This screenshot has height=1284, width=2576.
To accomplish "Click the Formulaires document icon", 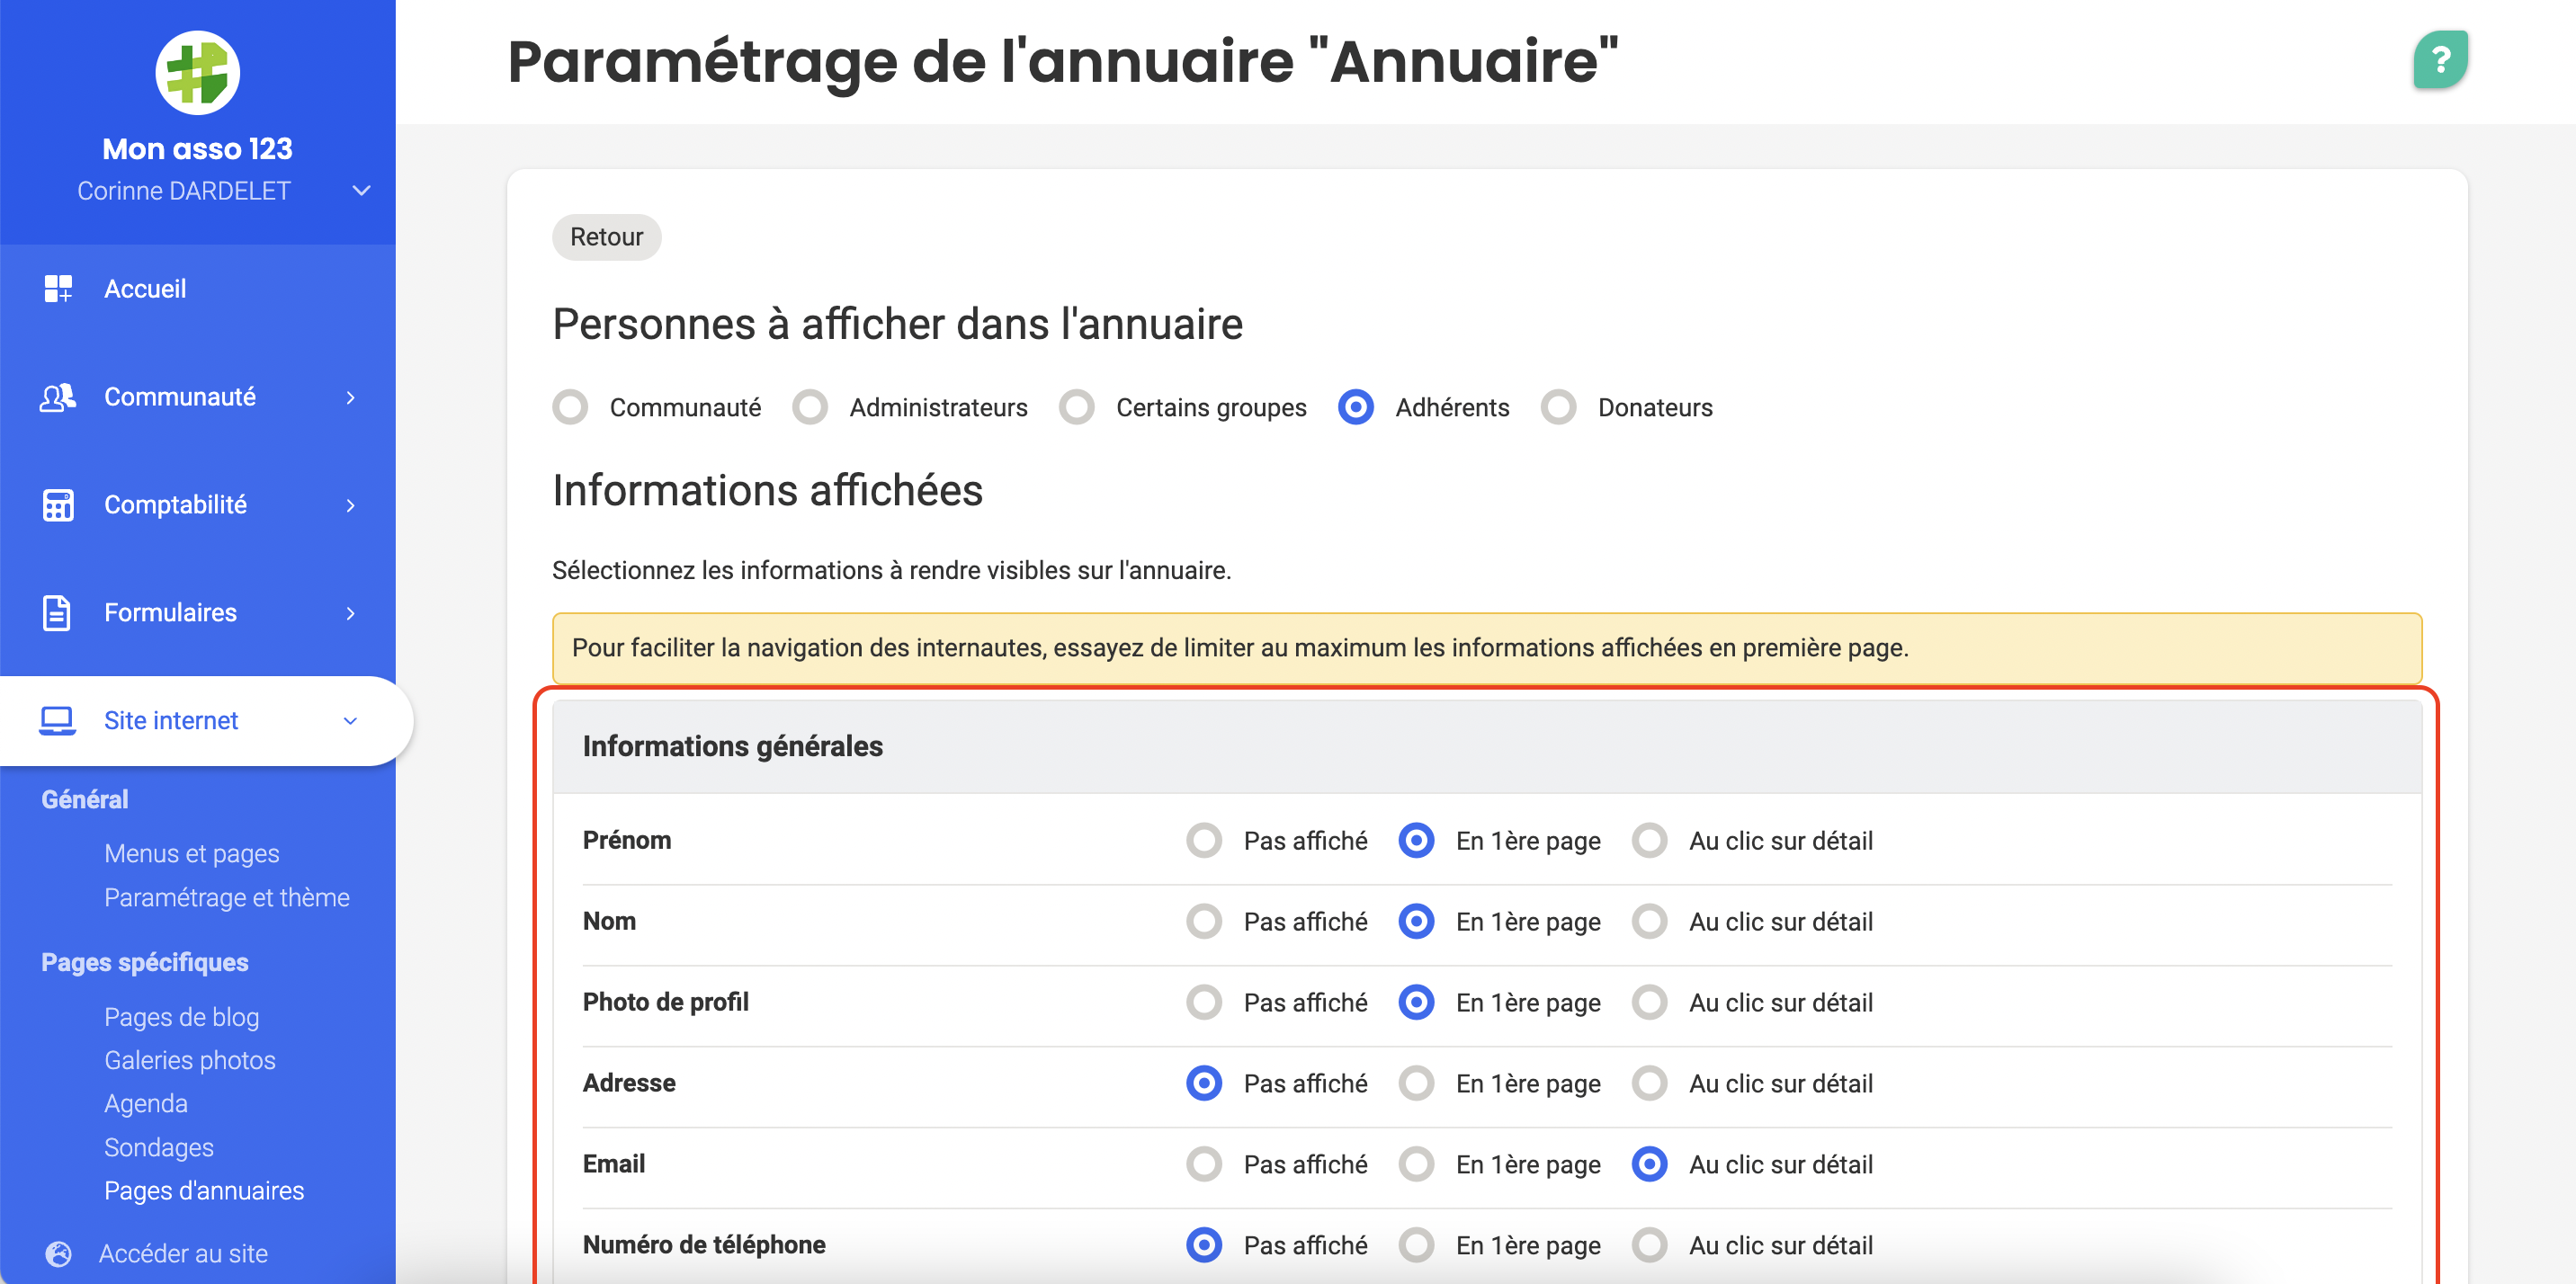I will [x=57, y=613].
